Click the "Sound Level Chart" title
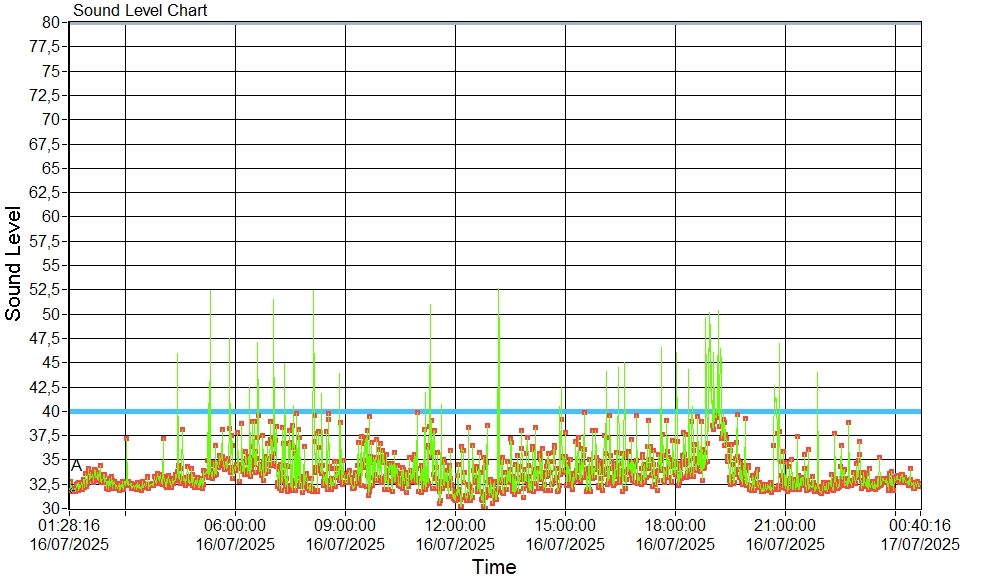 coord(140,11)
